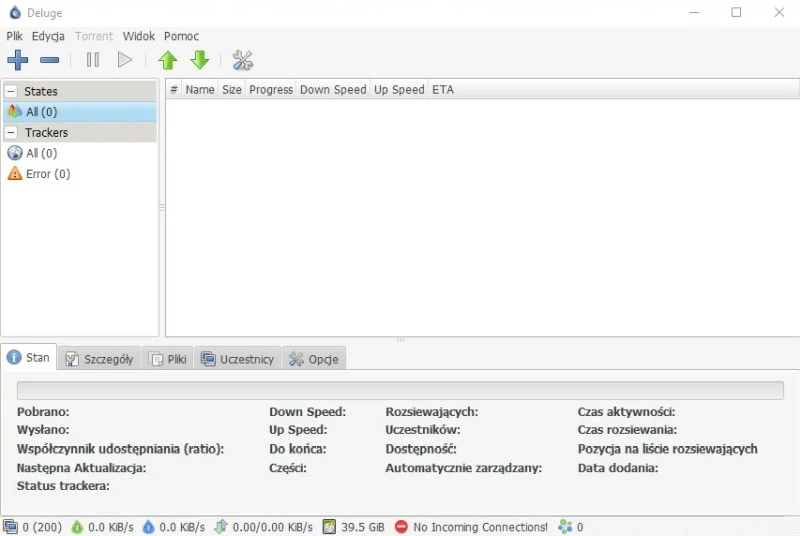This screenshot has height=536, width=800.
Task: Open the Opcje tab
Action: [314, 359]
